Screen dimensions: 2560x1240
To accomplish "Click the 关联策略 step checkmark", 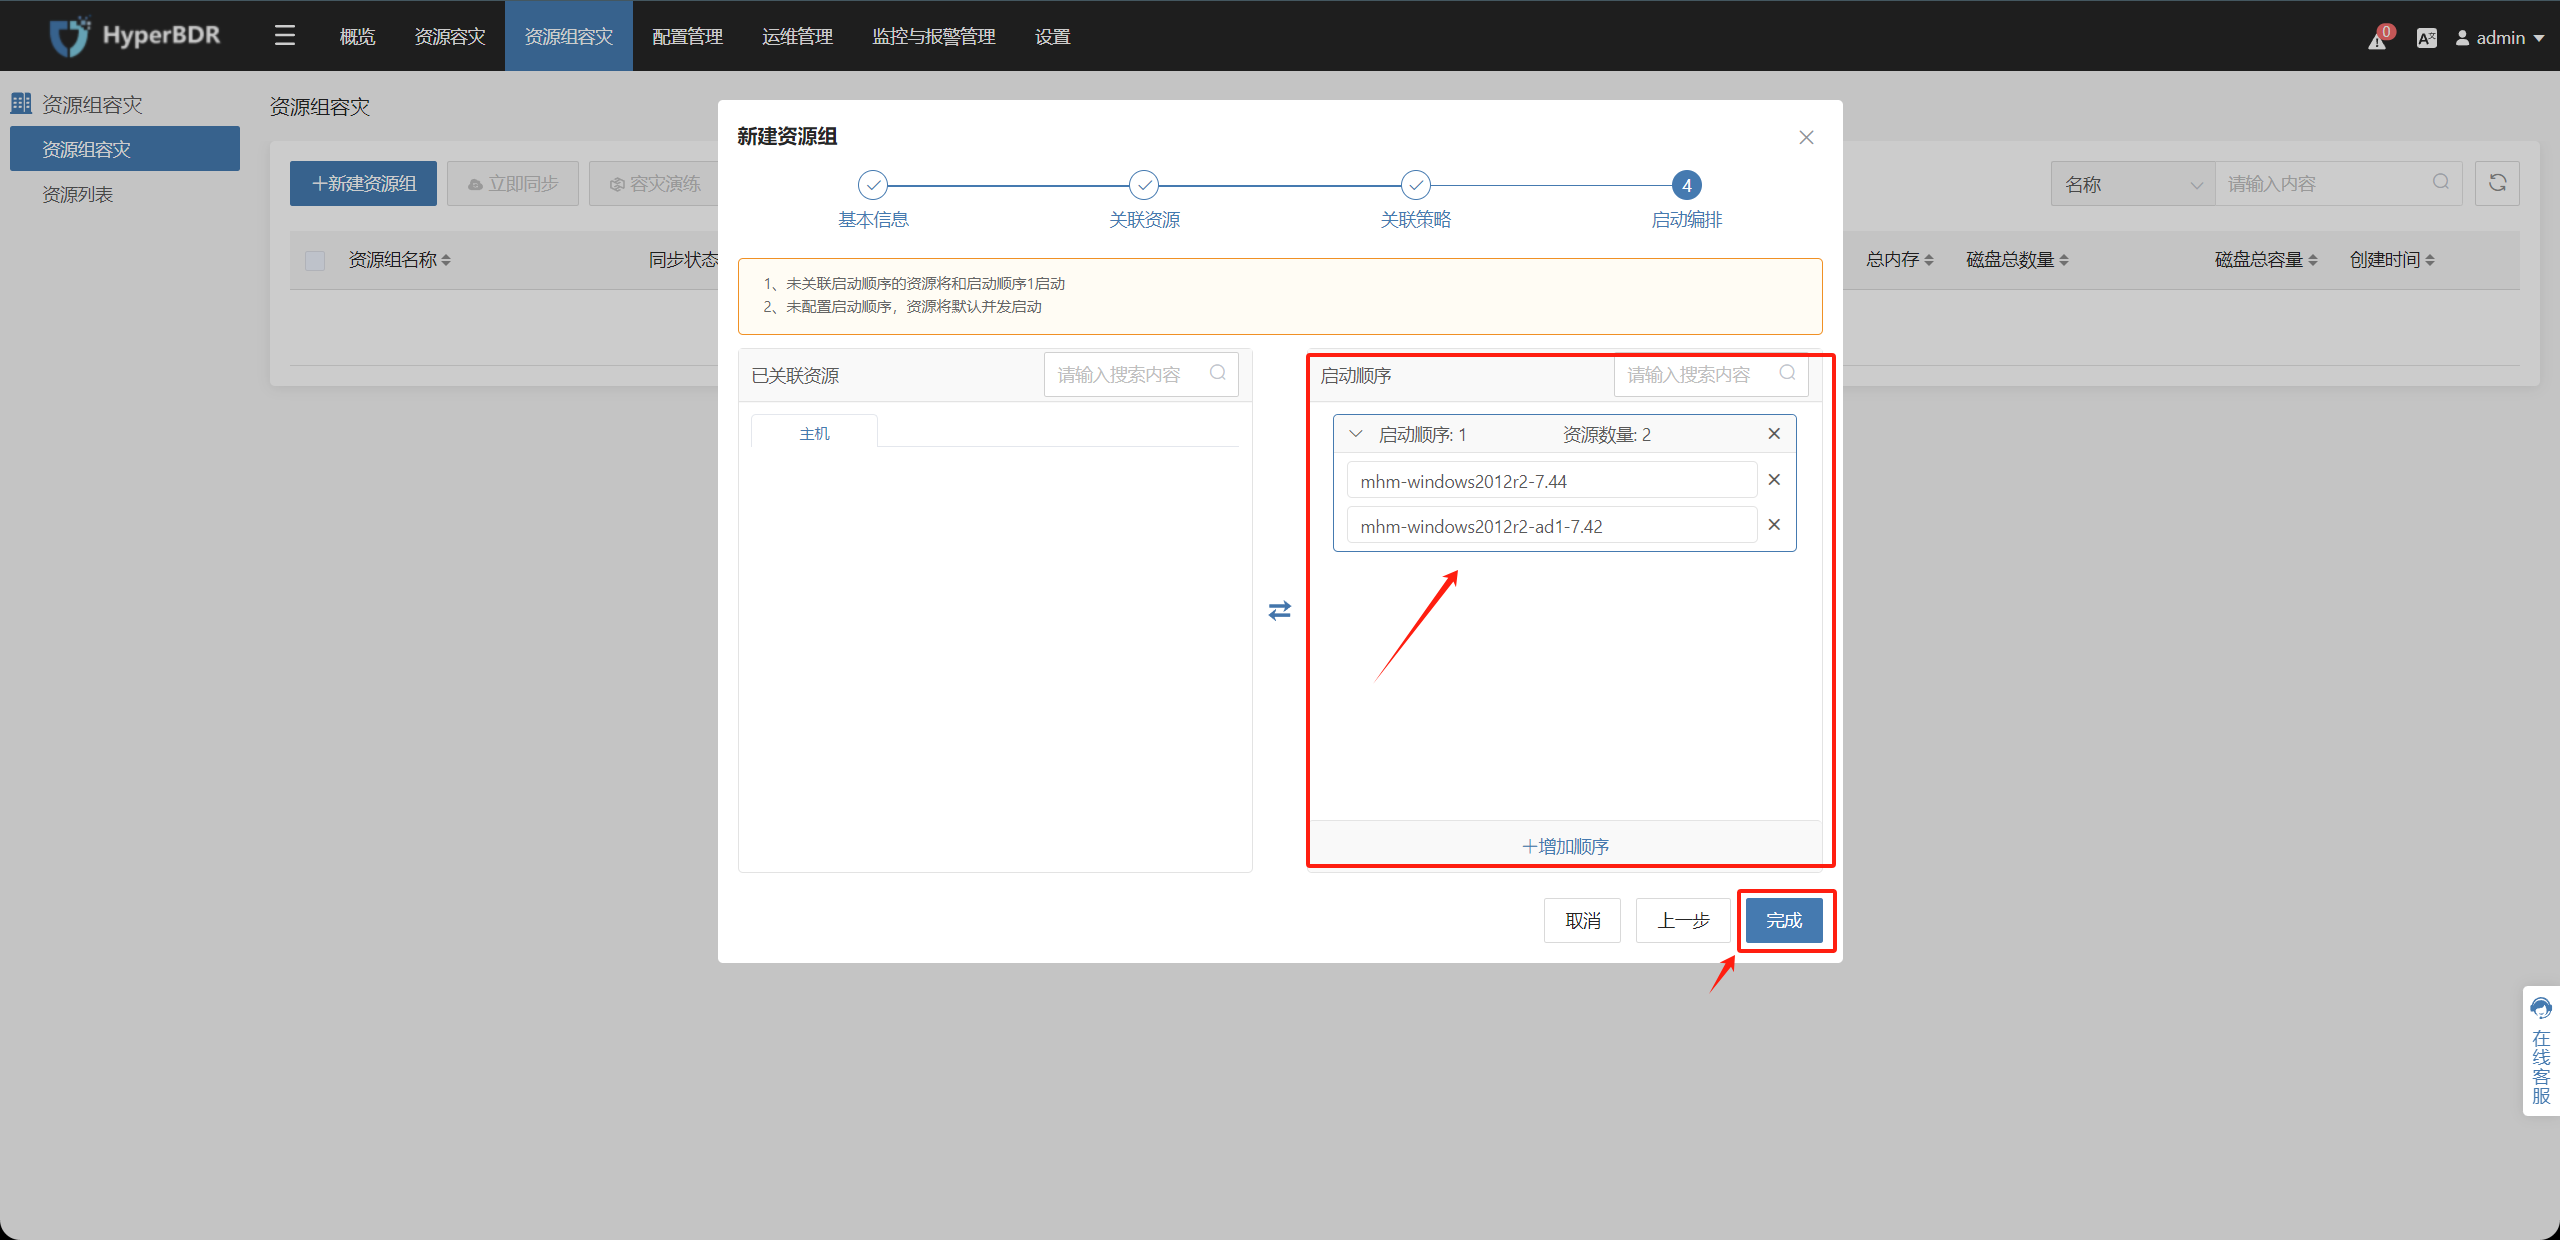I will (1415, 185).
